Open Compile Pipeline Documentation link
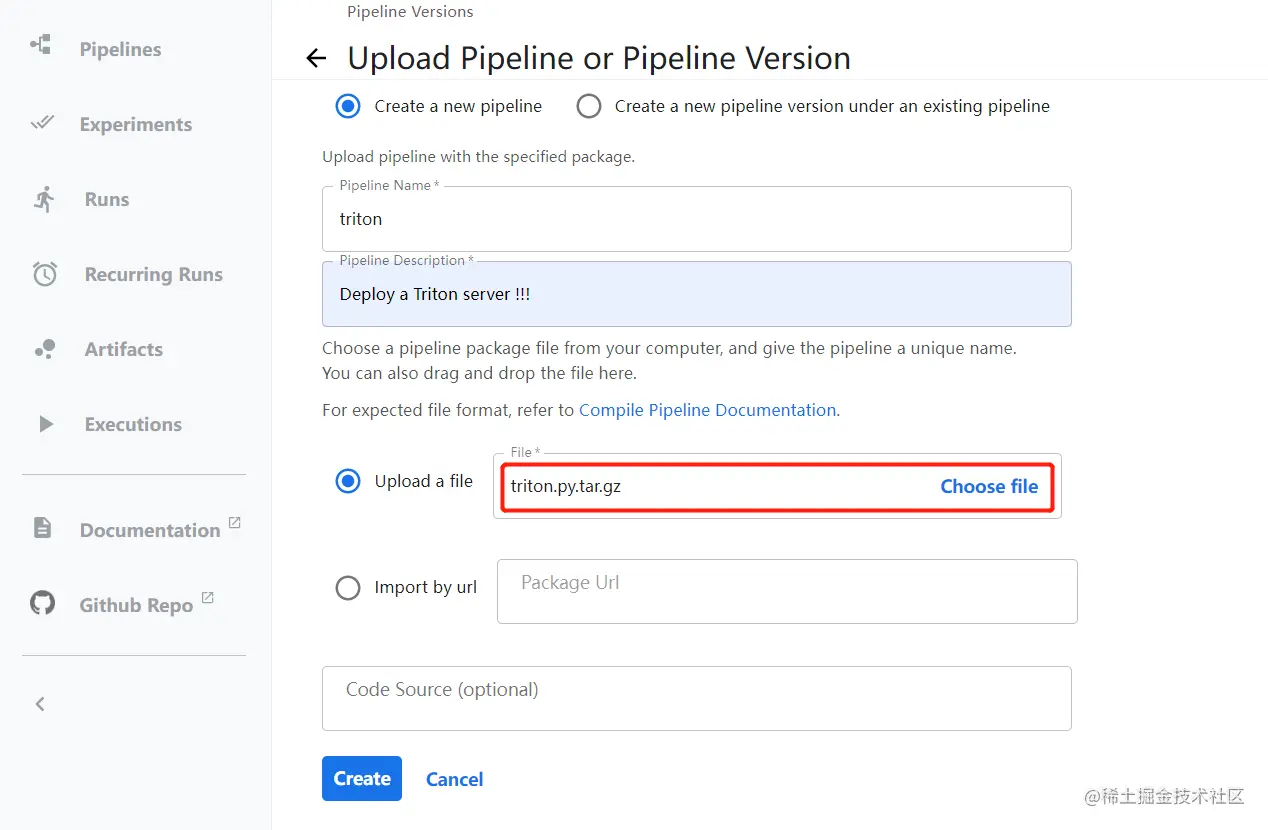 coord(707,410)
